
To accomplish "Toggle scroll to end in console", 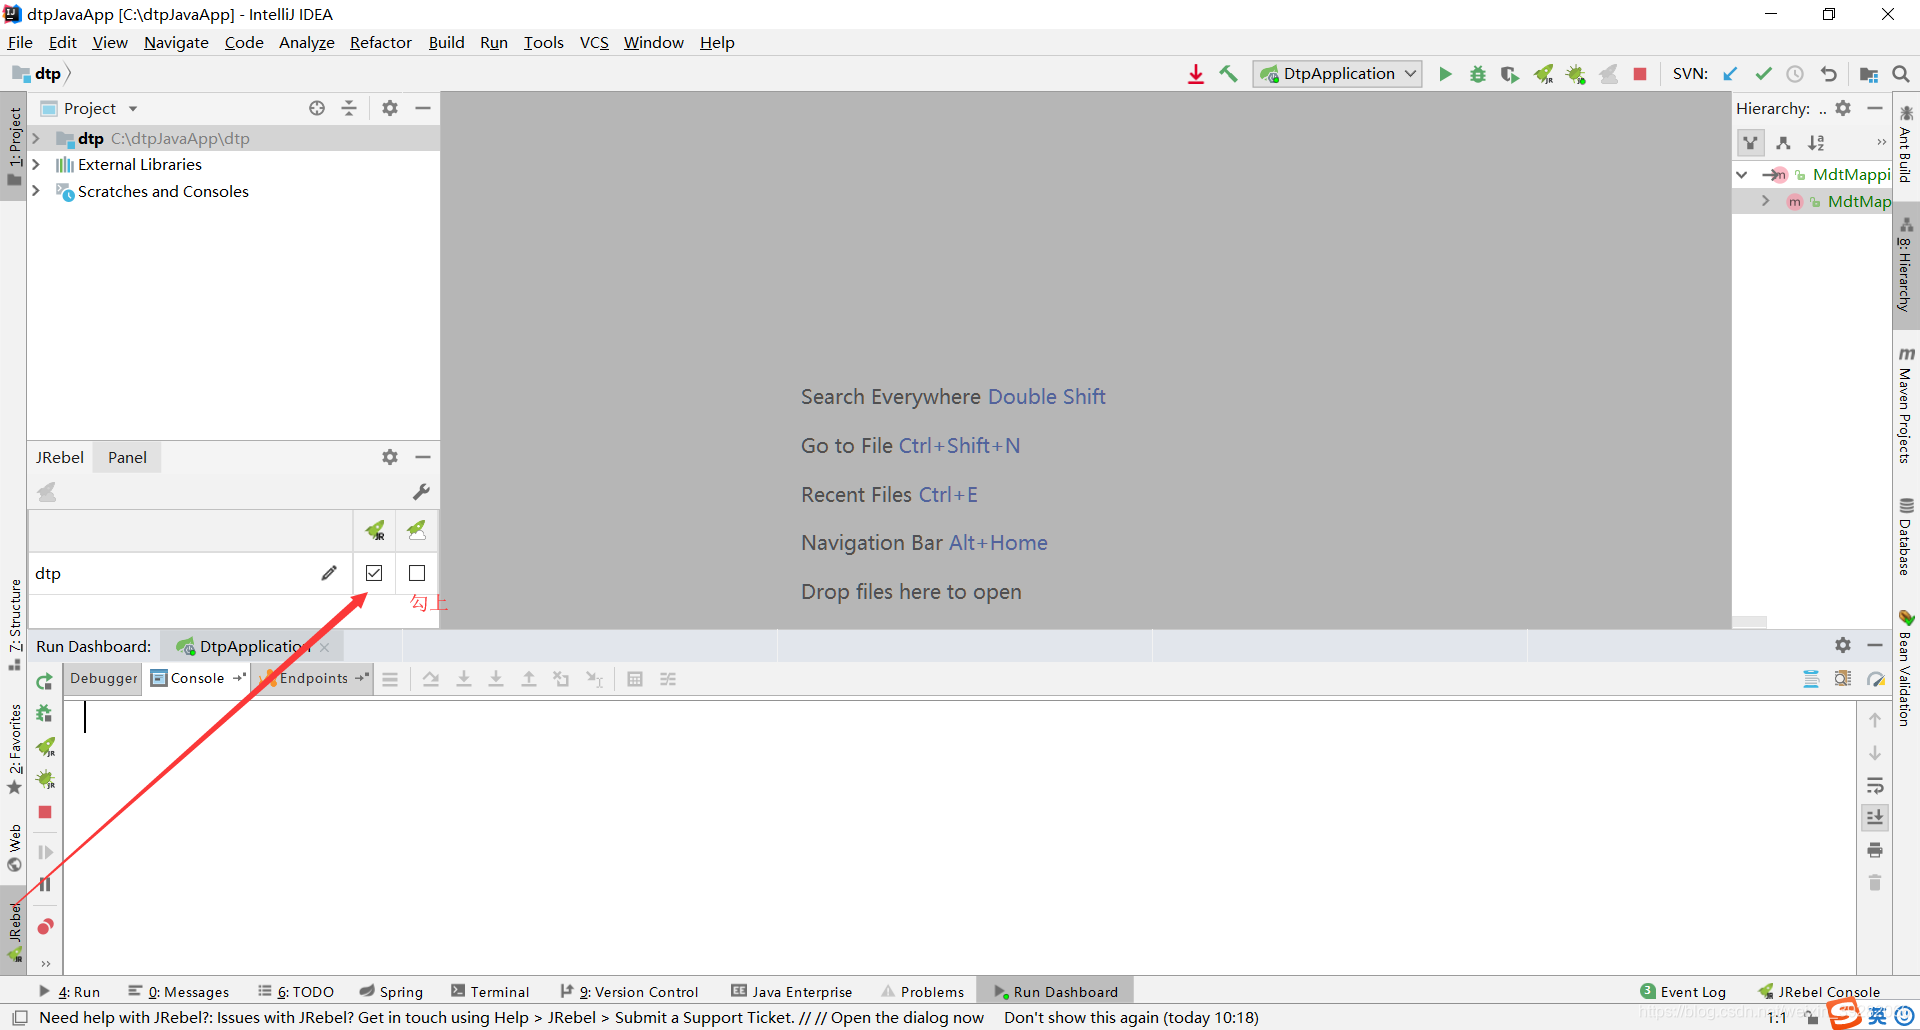I will (1875, 817).
